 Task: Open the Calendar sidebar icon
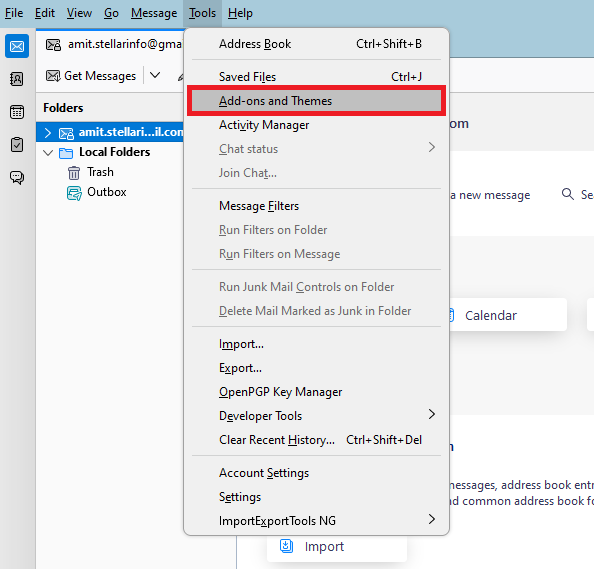coord(17,112)
